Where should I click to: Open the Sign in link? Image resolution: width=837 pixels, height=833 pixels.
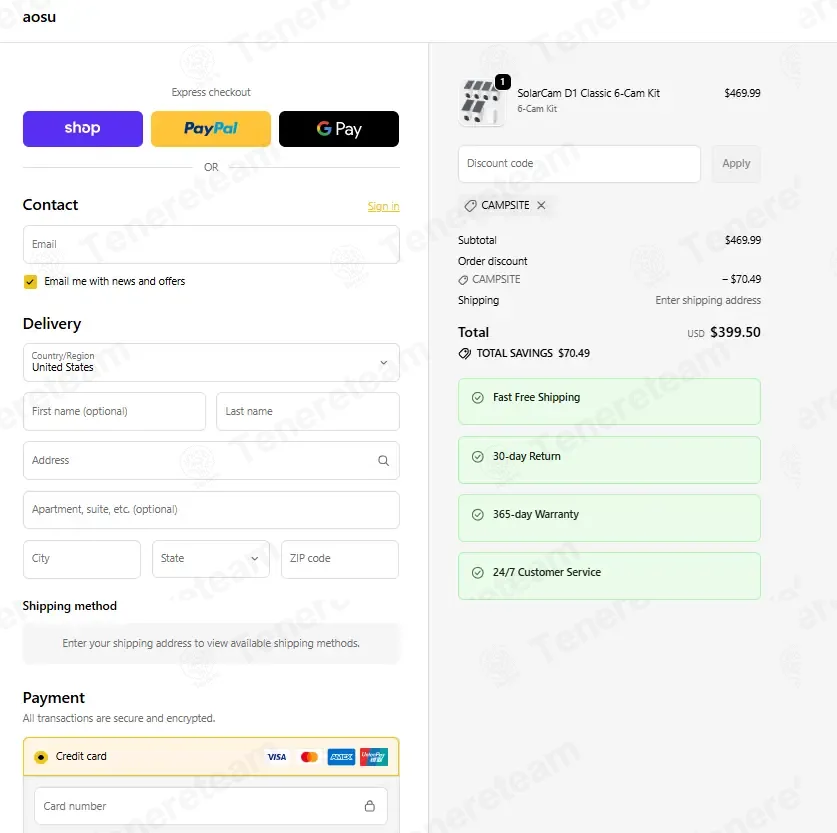pos(383,206)
